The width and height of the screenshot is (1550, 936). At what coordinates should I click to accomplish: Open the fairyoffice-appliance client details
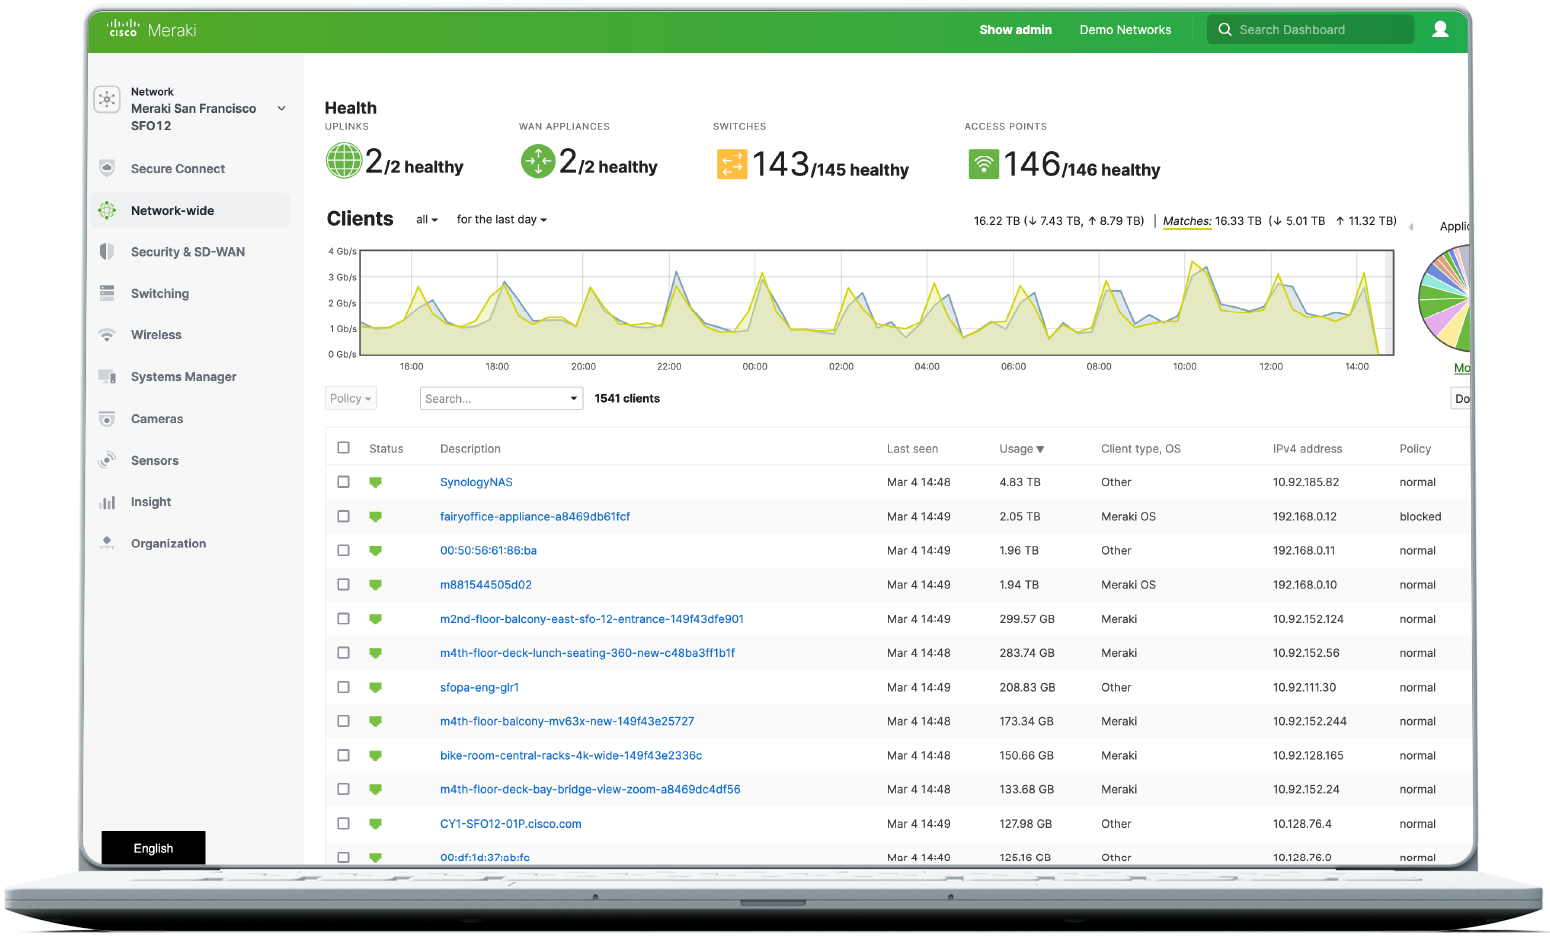533,516
